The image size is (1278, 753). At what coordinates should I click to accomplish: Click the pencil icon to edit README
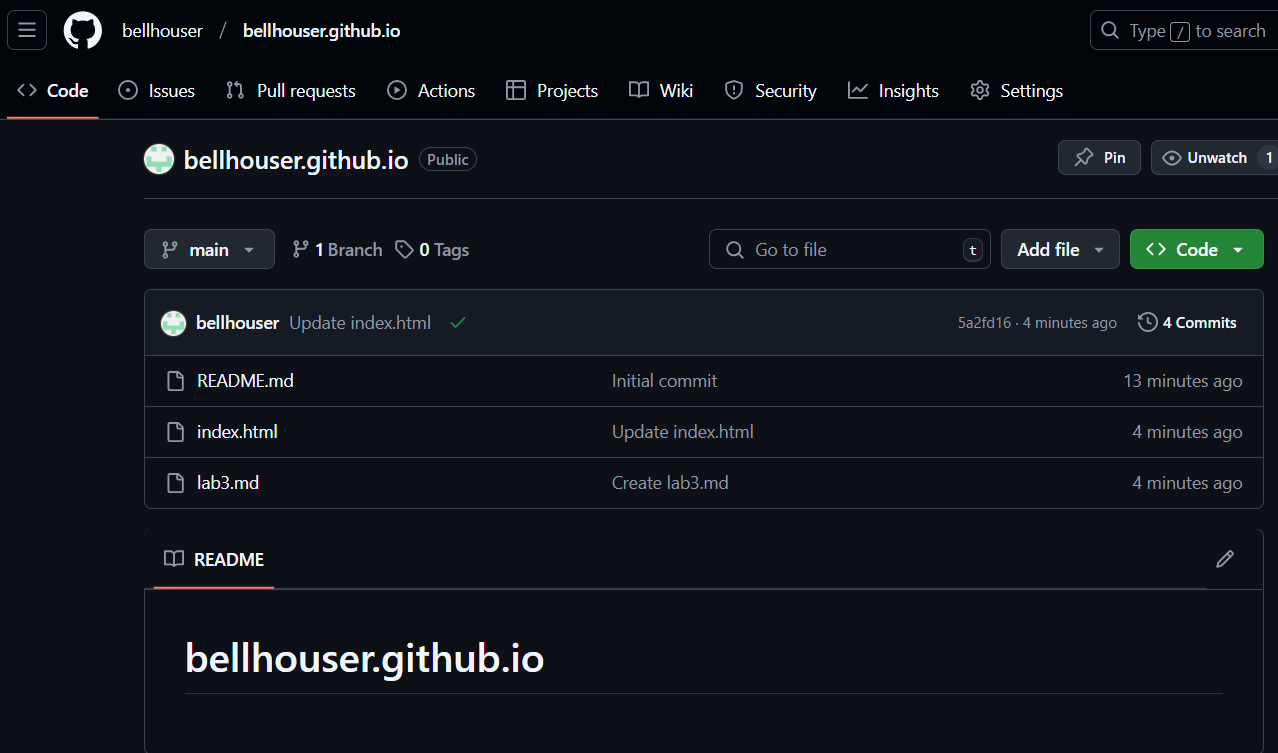click(1224, 559)
